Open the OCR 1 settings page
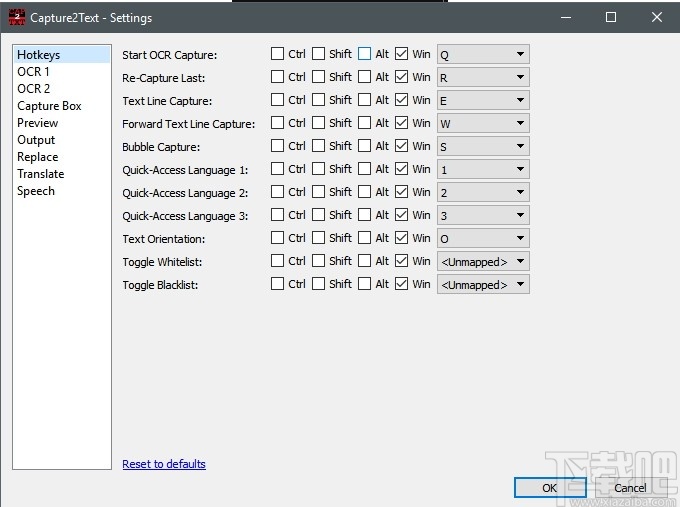Image resolution: width=680 pixels, height=507 pixels. pos(62,72)
